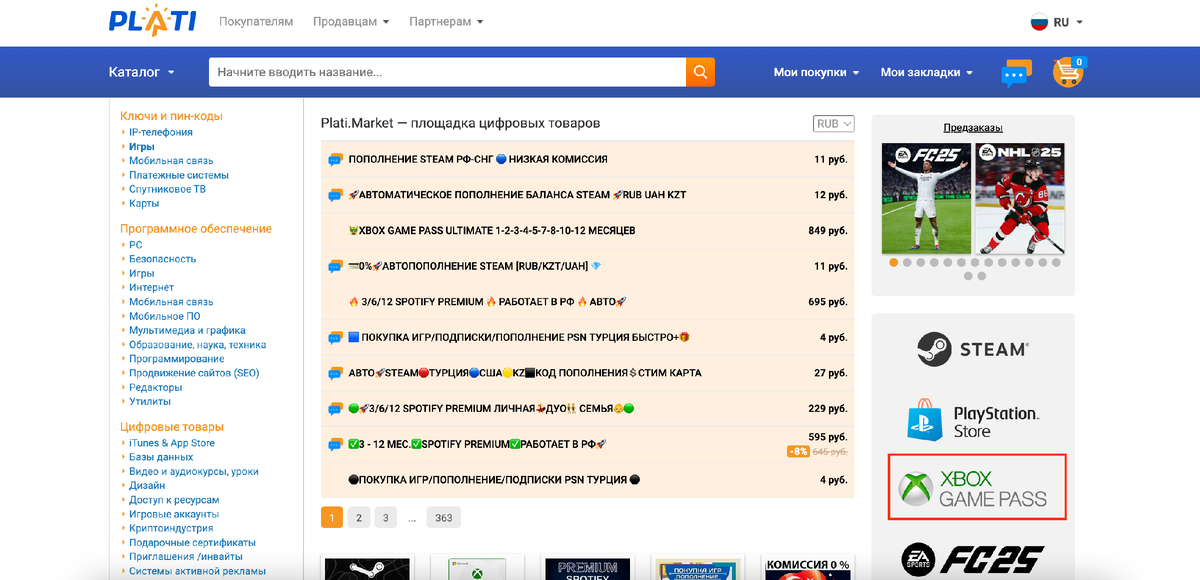The image size is (1200, 580).
Task: Open Базы данных category
Action: tap(161, 457)
